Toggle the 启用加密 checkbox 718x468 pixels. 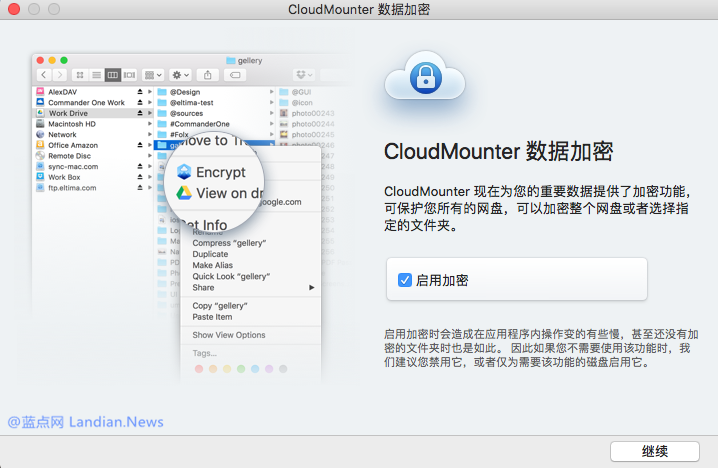pos(405,280)
